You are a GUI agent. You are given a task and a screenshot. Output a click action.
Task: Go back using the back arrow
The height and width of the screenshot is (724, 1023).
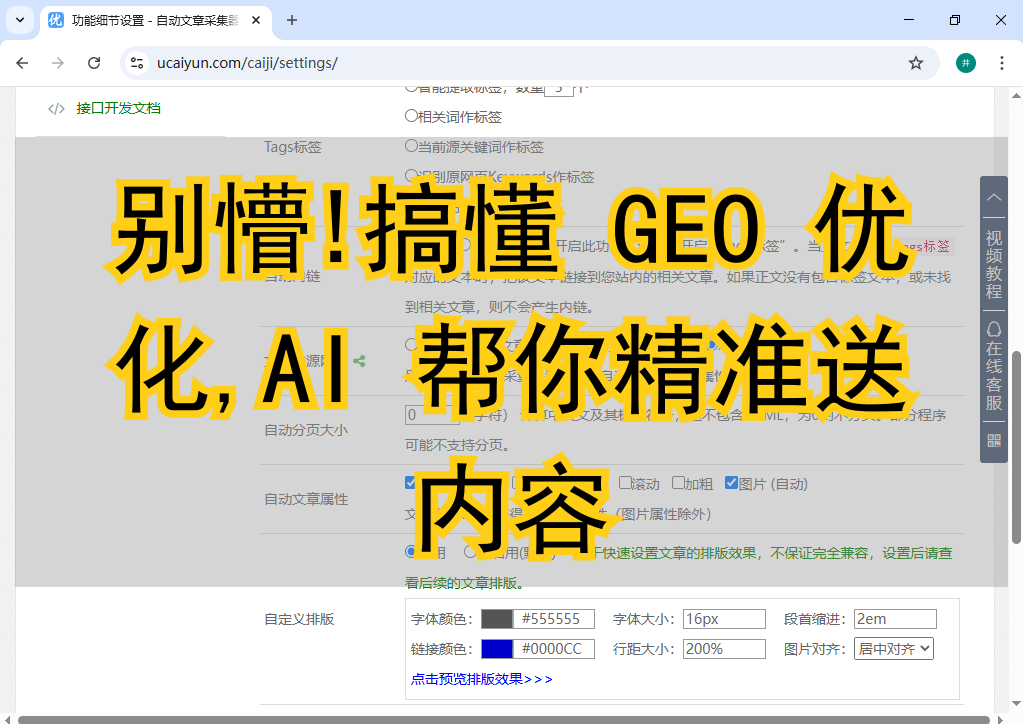coord(22,63)
